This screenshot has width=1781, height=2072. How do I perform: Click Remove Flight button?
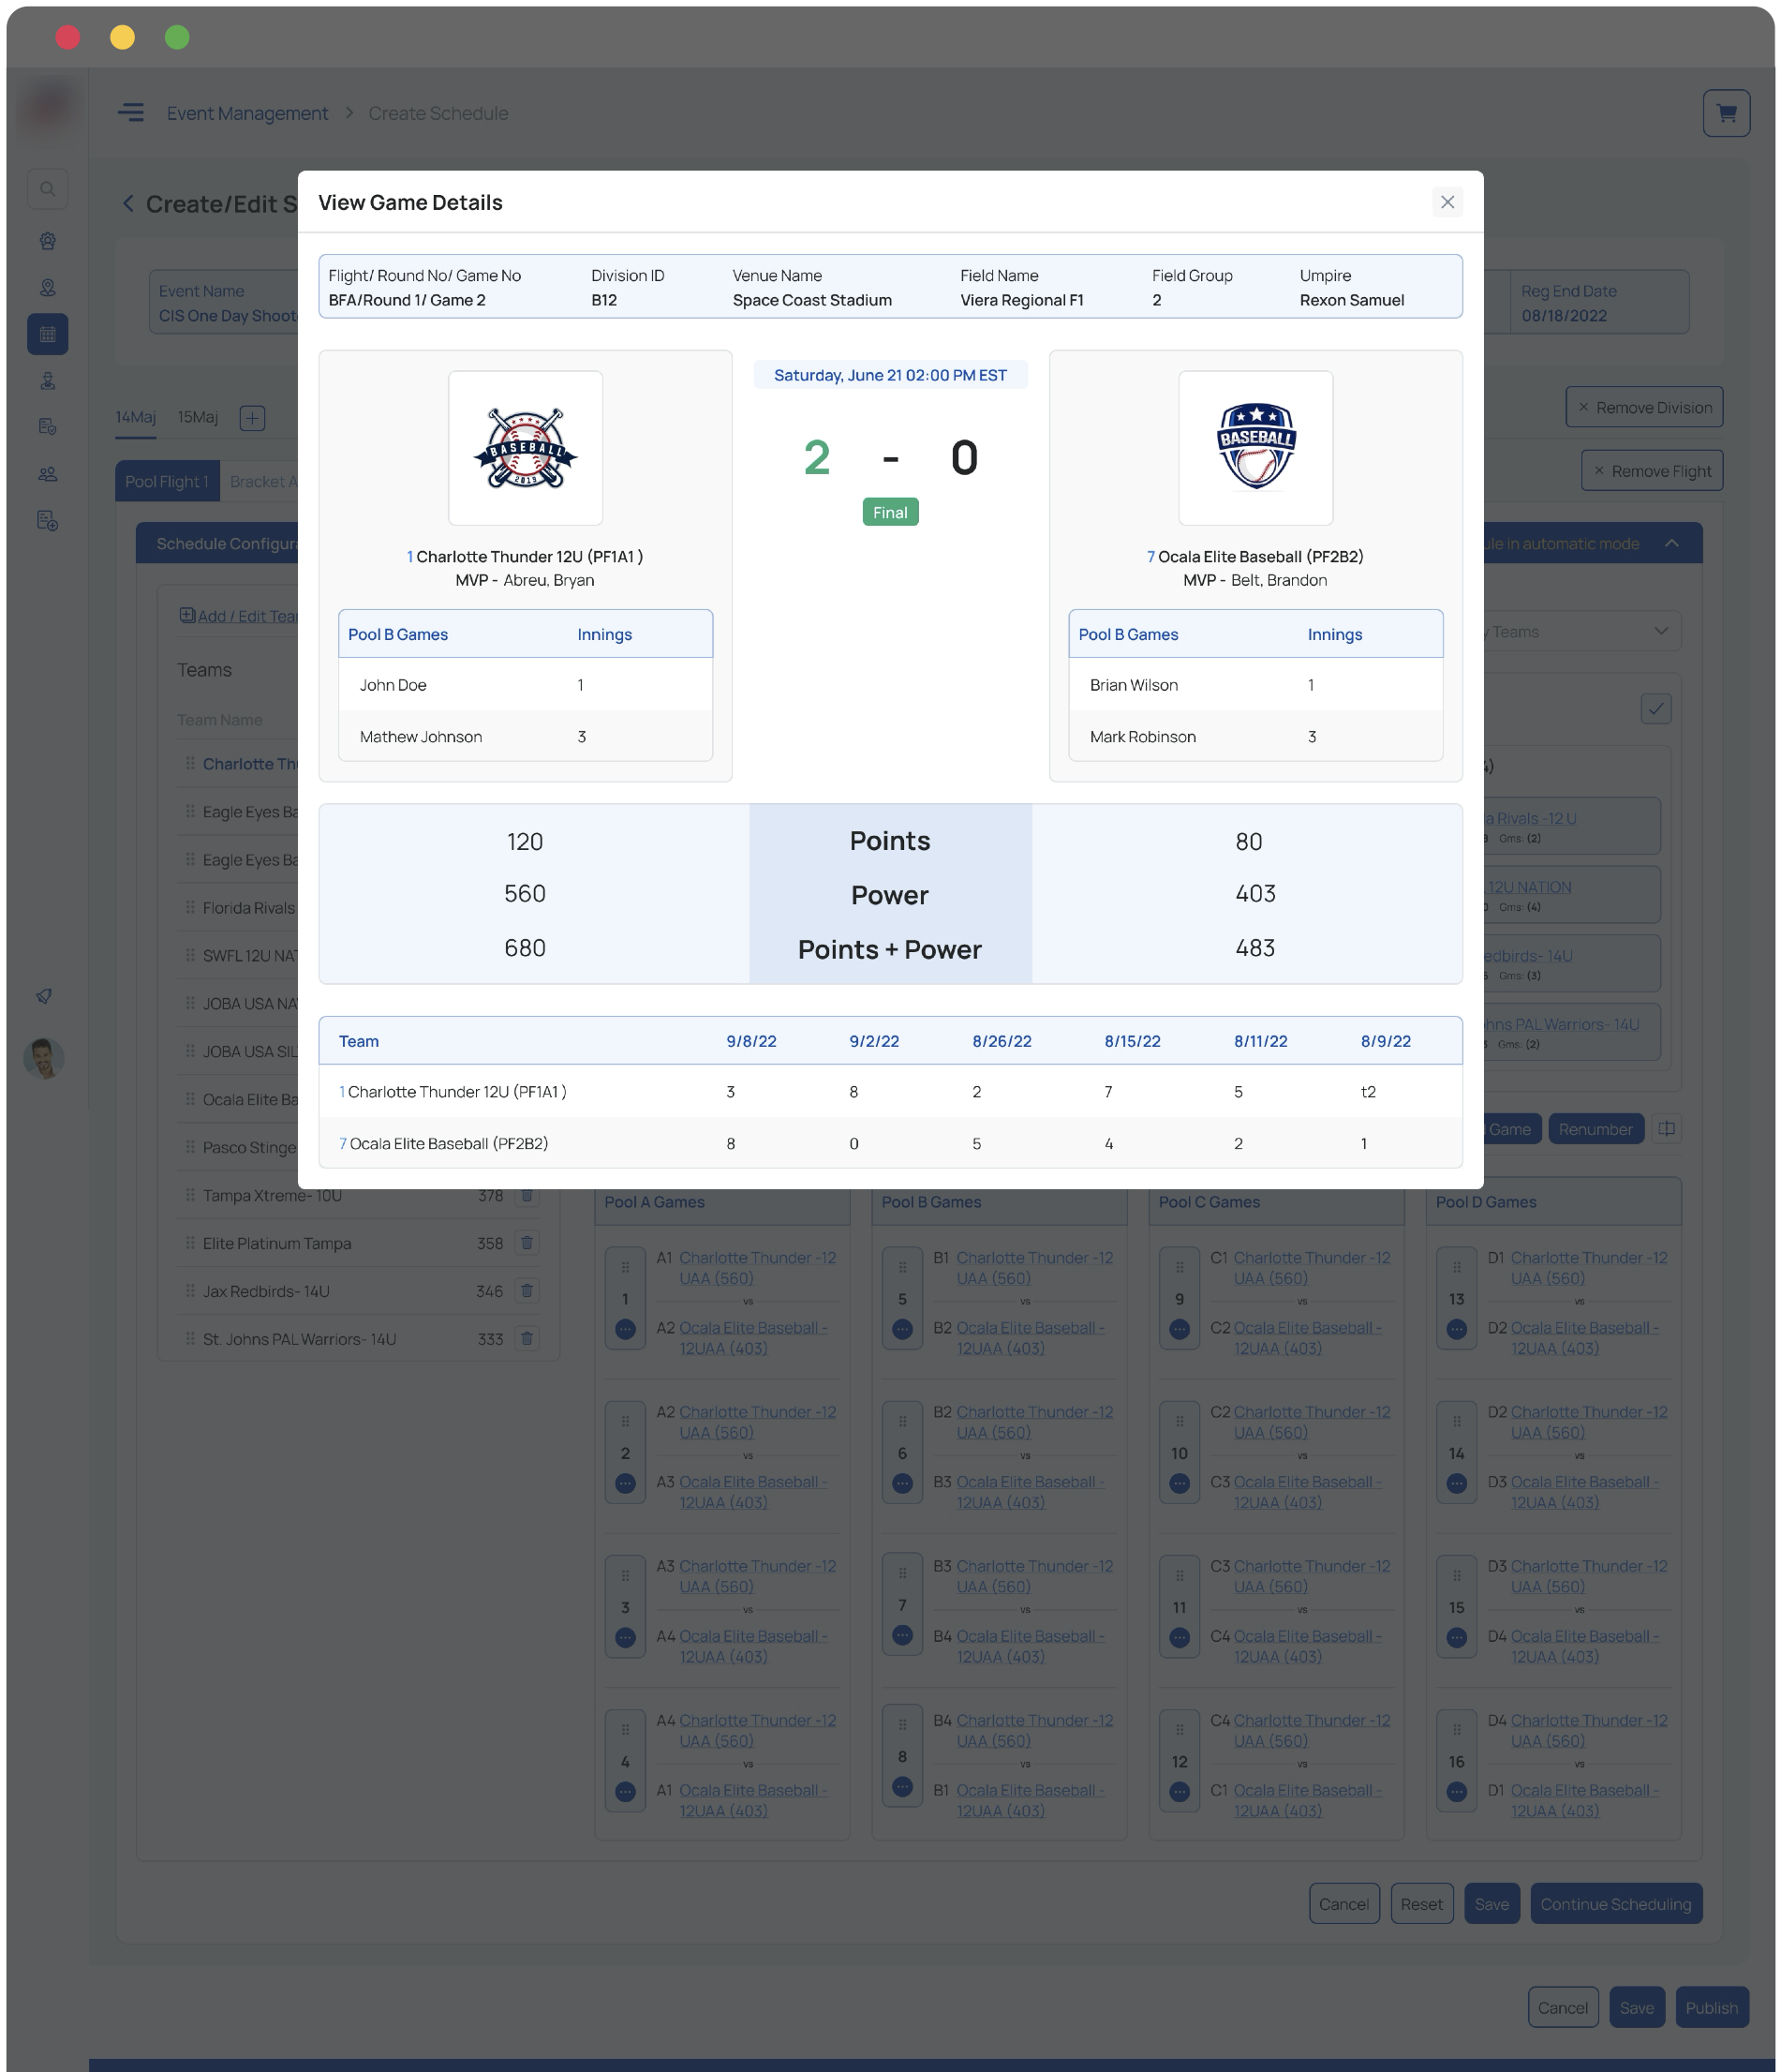point(1651,470)
